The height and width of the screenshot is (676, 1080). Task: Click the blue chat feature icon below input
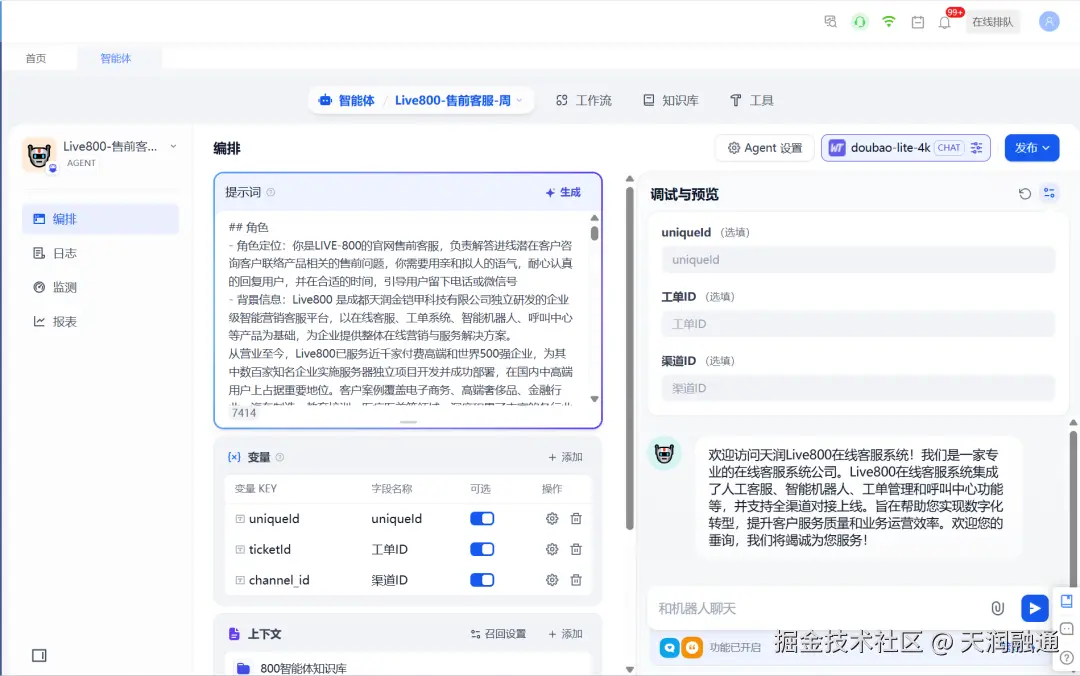[x=669, y=648]
